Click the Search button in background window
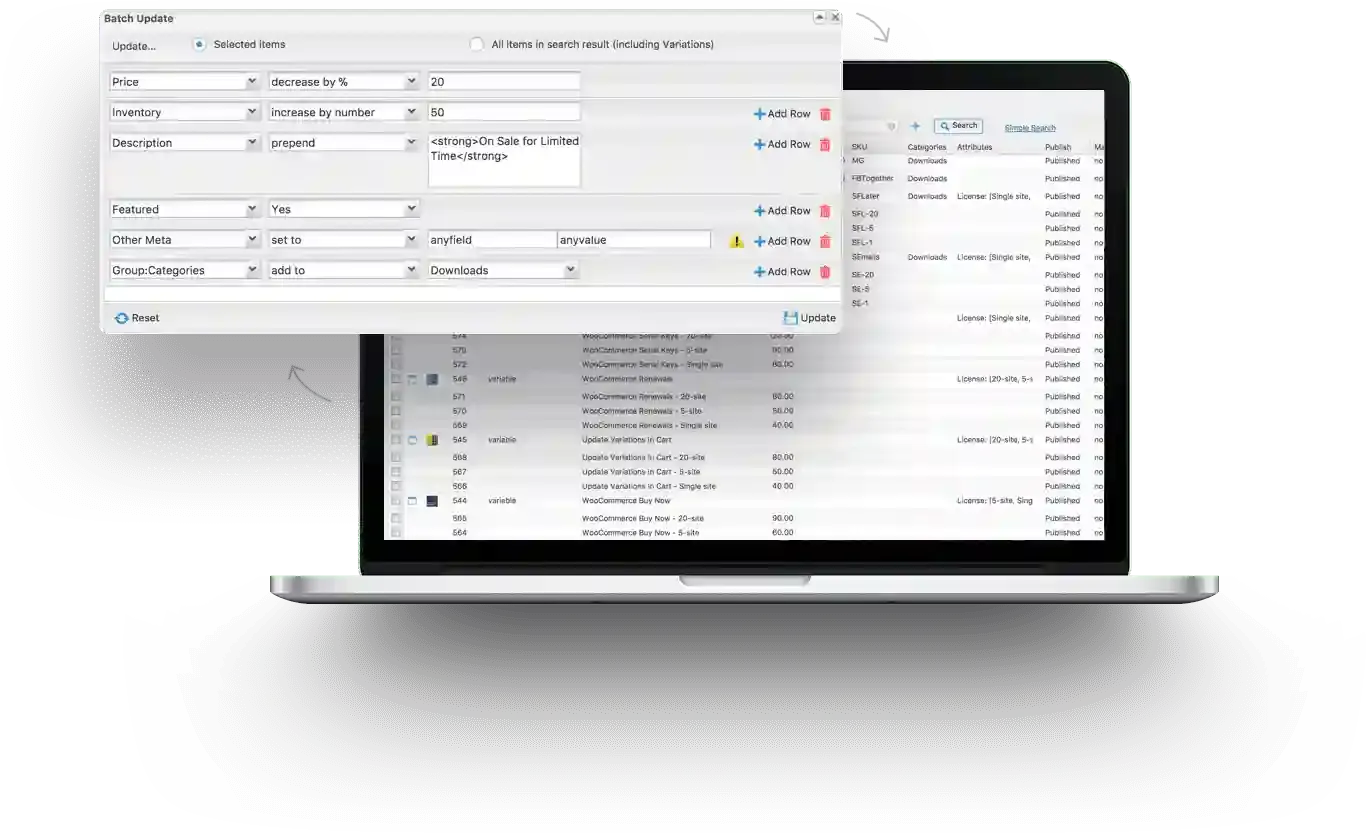 point(958,126)
